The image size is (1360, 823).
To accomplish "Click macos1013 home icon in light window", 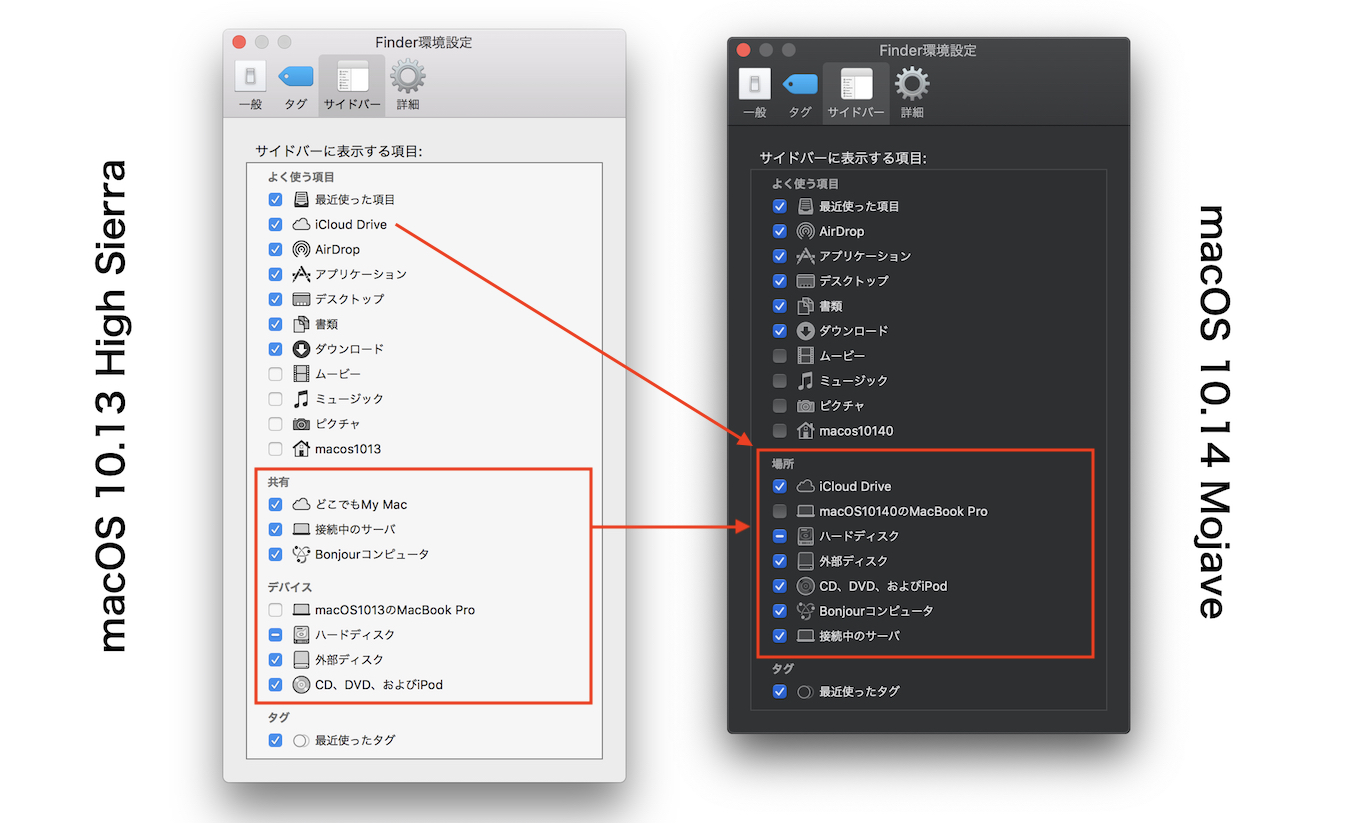I will tap(301, 448).
